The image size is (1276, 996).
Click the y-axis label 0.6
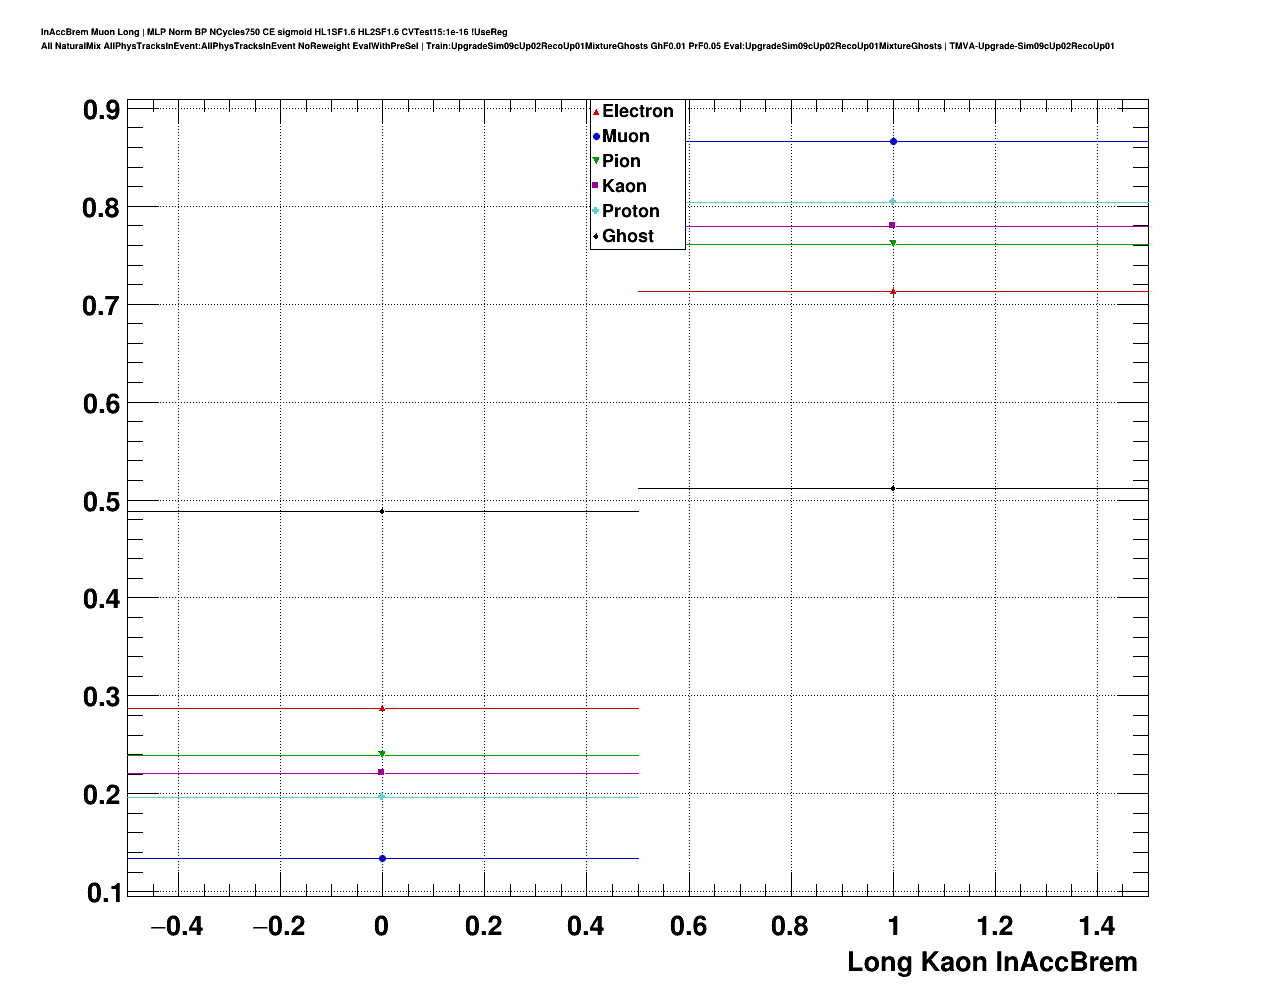(x=101, y=404)
